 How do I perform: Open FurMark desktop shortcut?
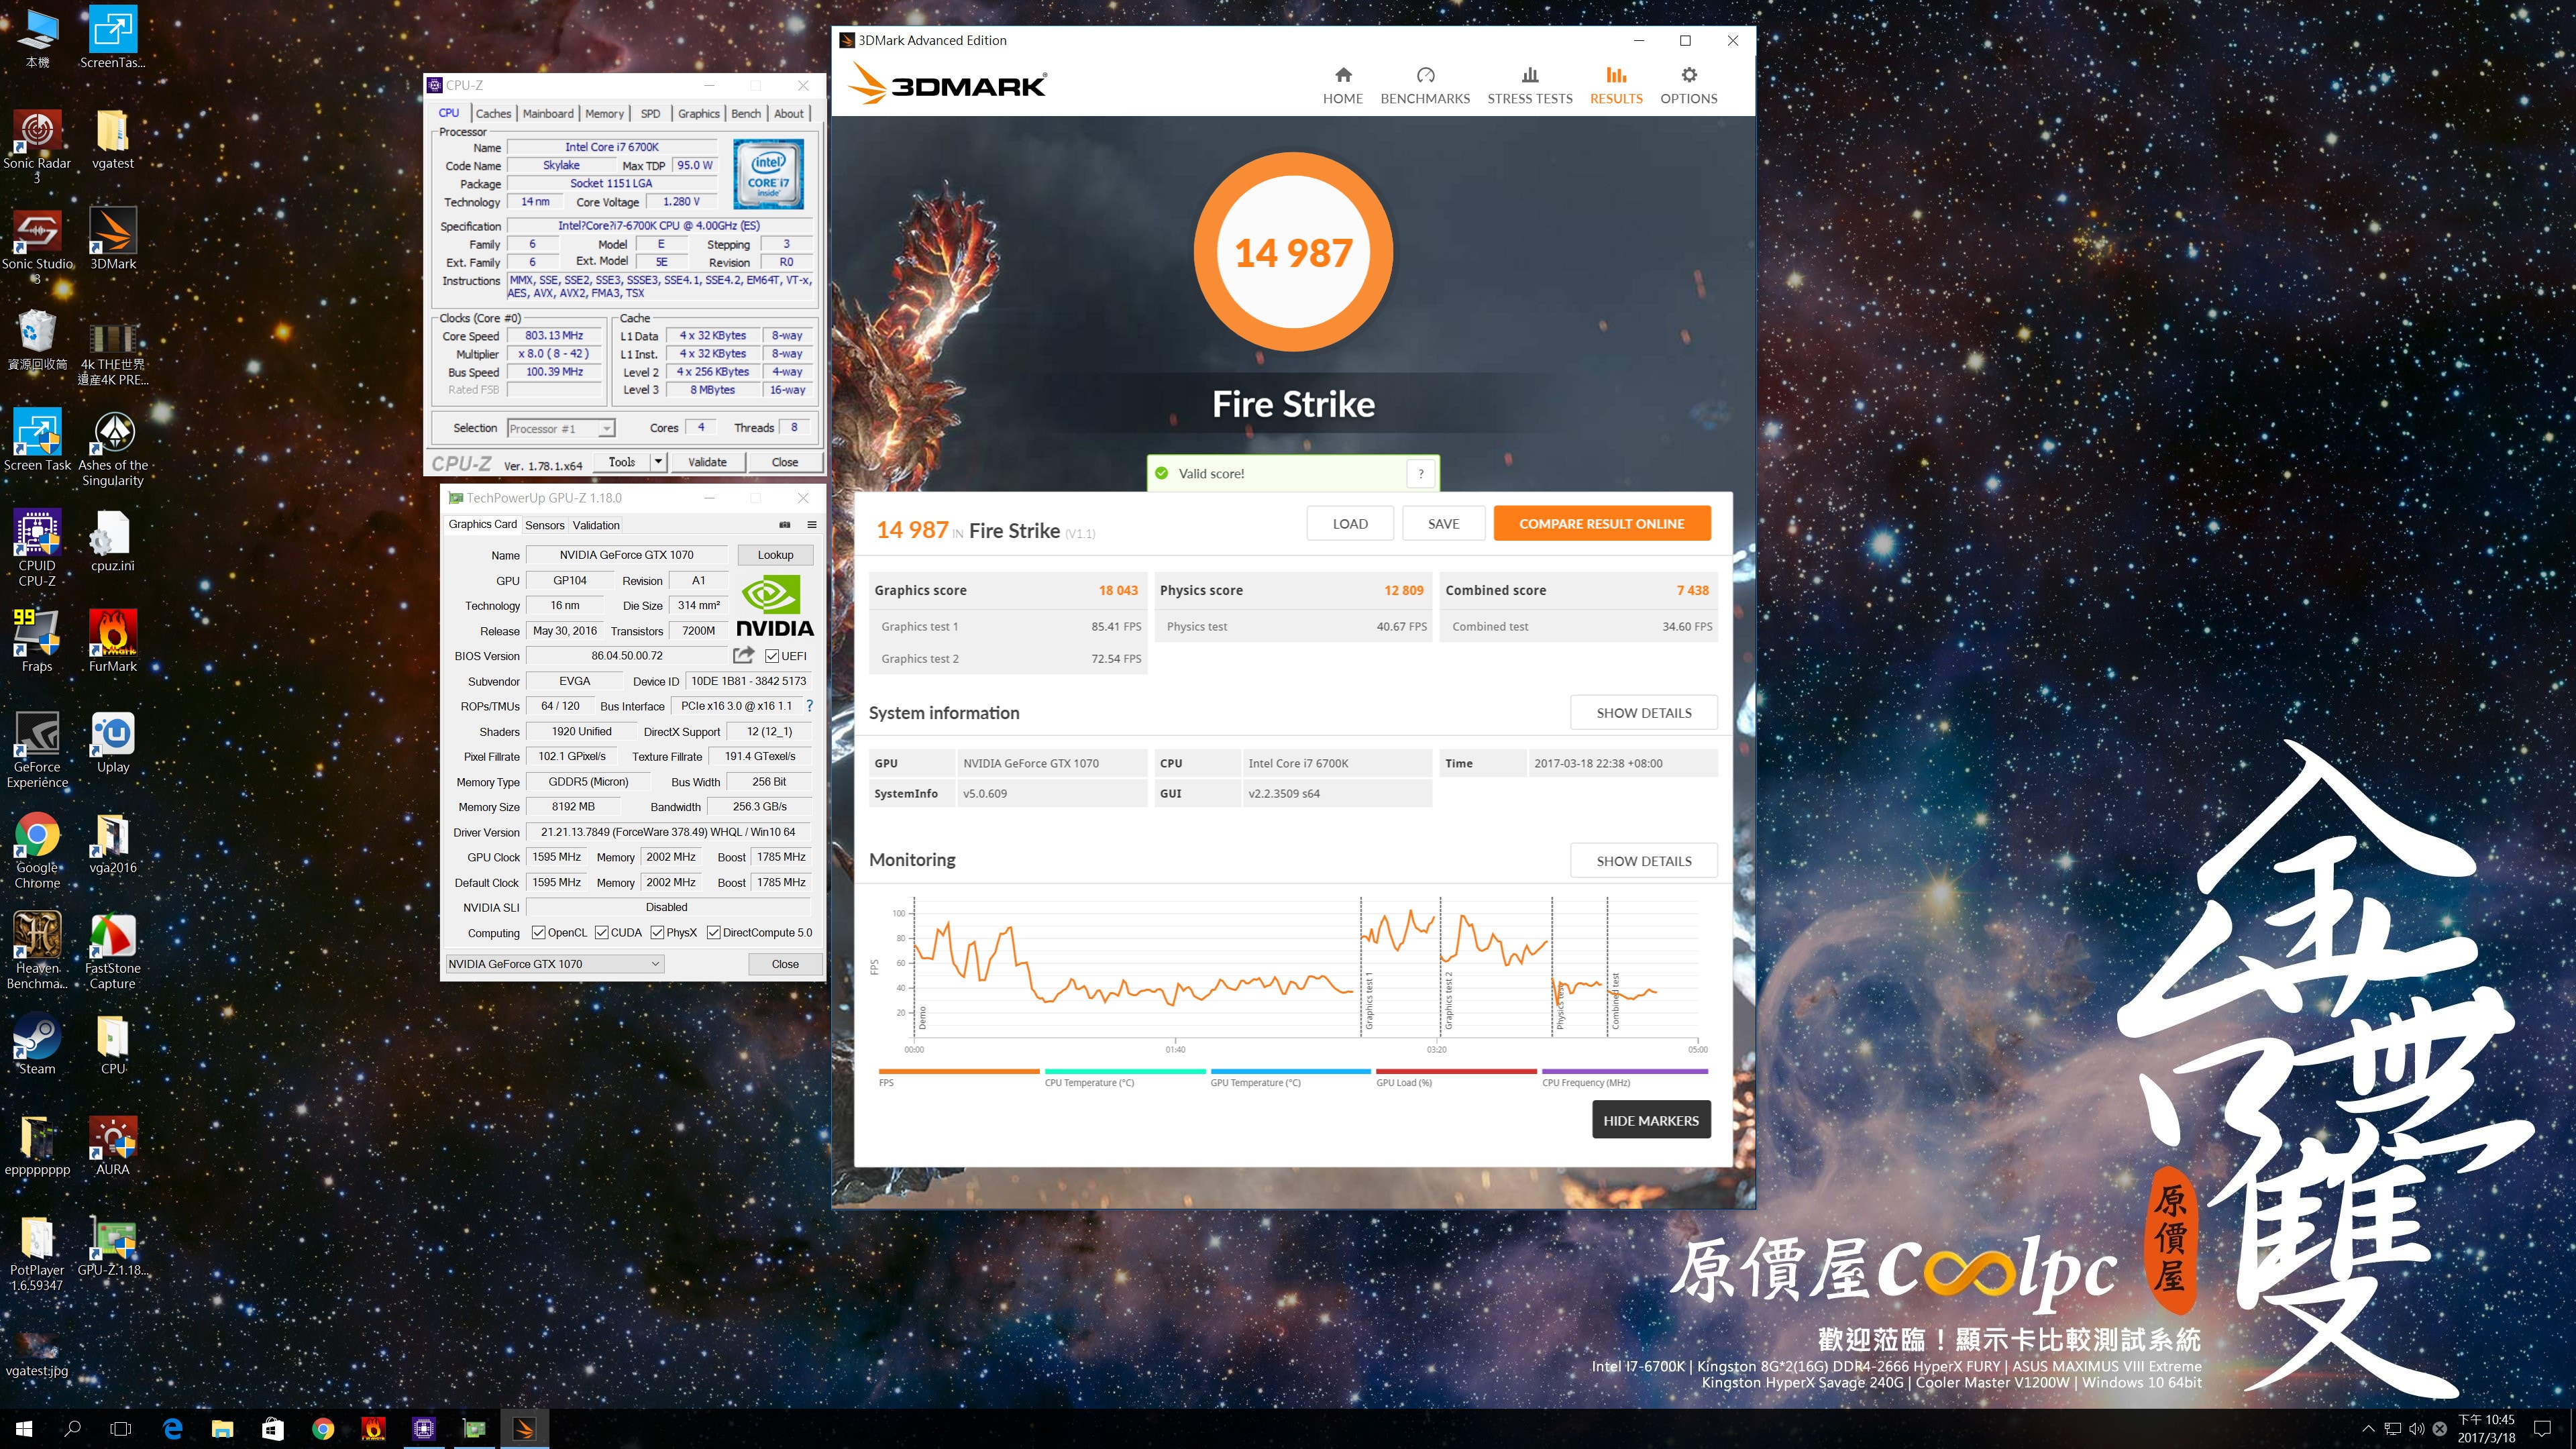(x=113, y=642)
